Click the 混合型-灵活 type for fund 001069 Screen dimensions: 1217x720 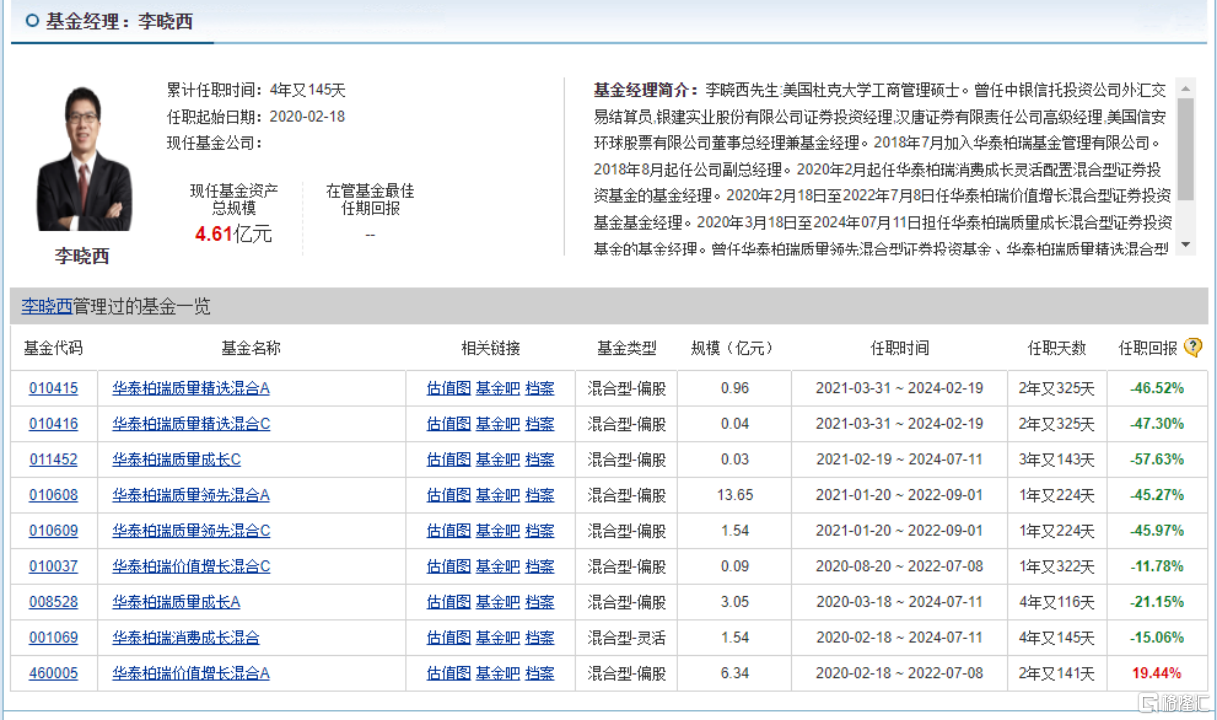626,637
